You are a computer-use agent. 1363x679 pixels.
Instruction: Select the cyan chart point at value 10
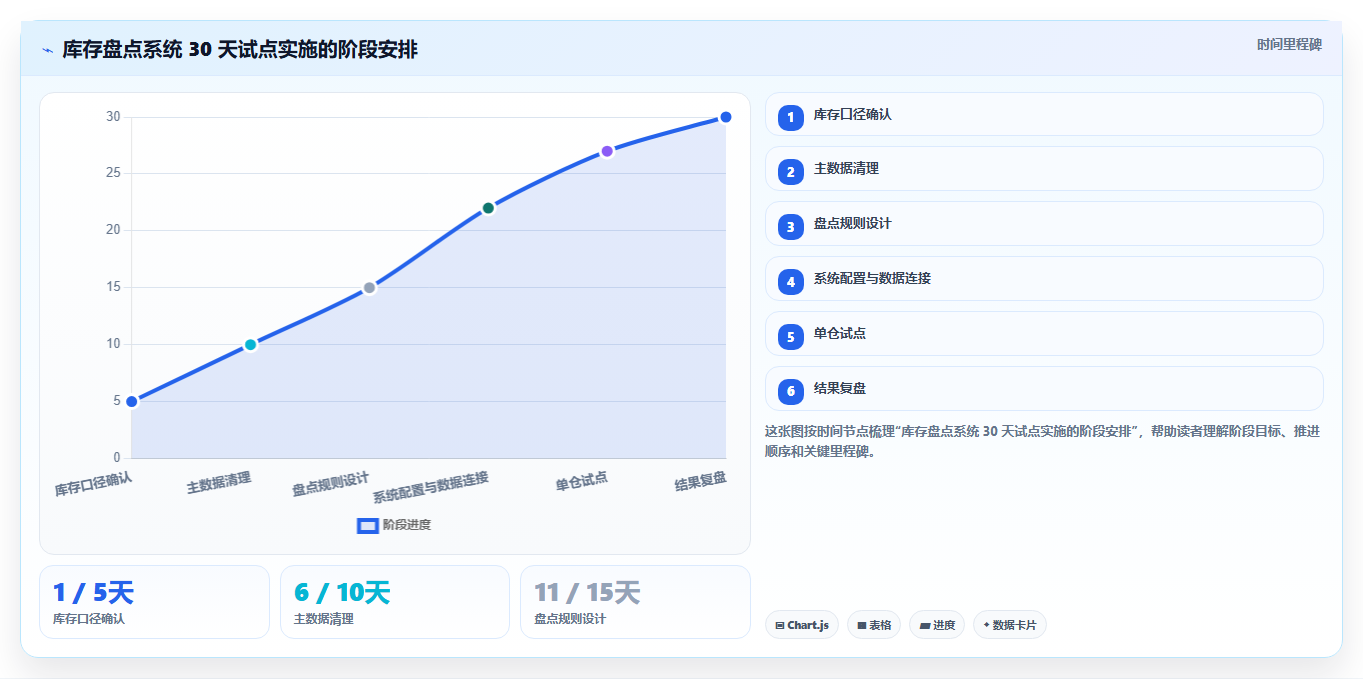pos(250,345)
